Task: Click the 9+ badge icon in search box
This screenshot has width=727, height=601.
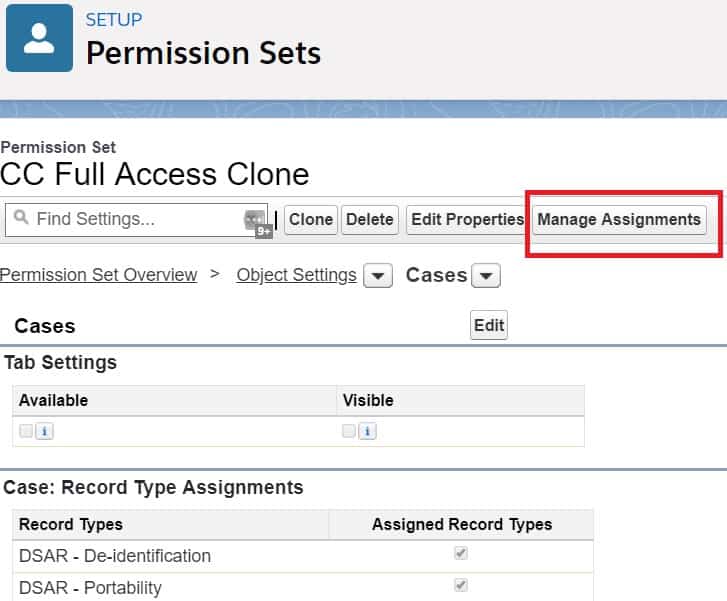Action: [x=263, y=230]
